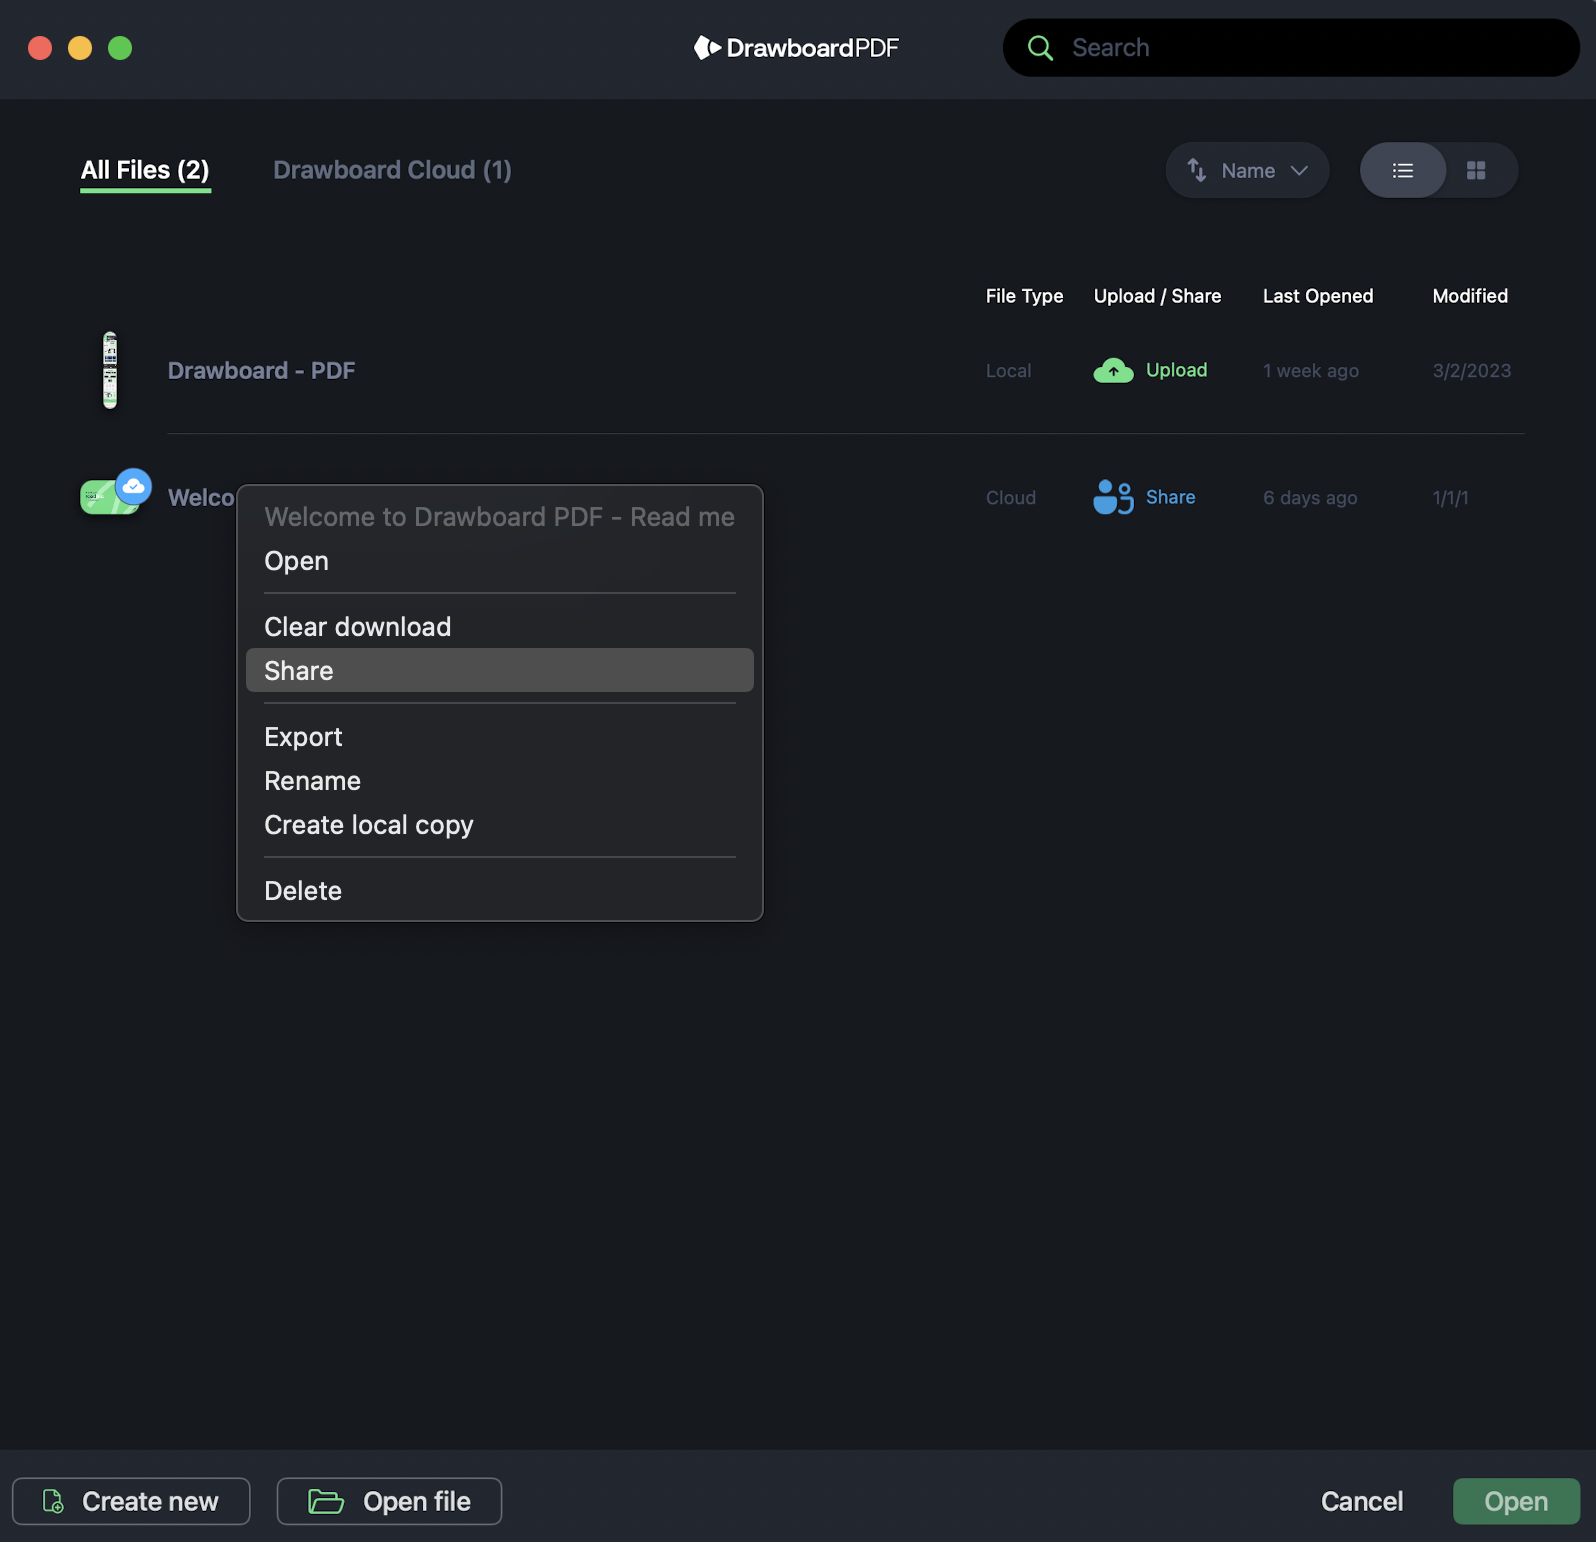The width and height of the screenshot is (1596, 1542).
Task: Click the green Open button
Action: click(1516, 1501)
